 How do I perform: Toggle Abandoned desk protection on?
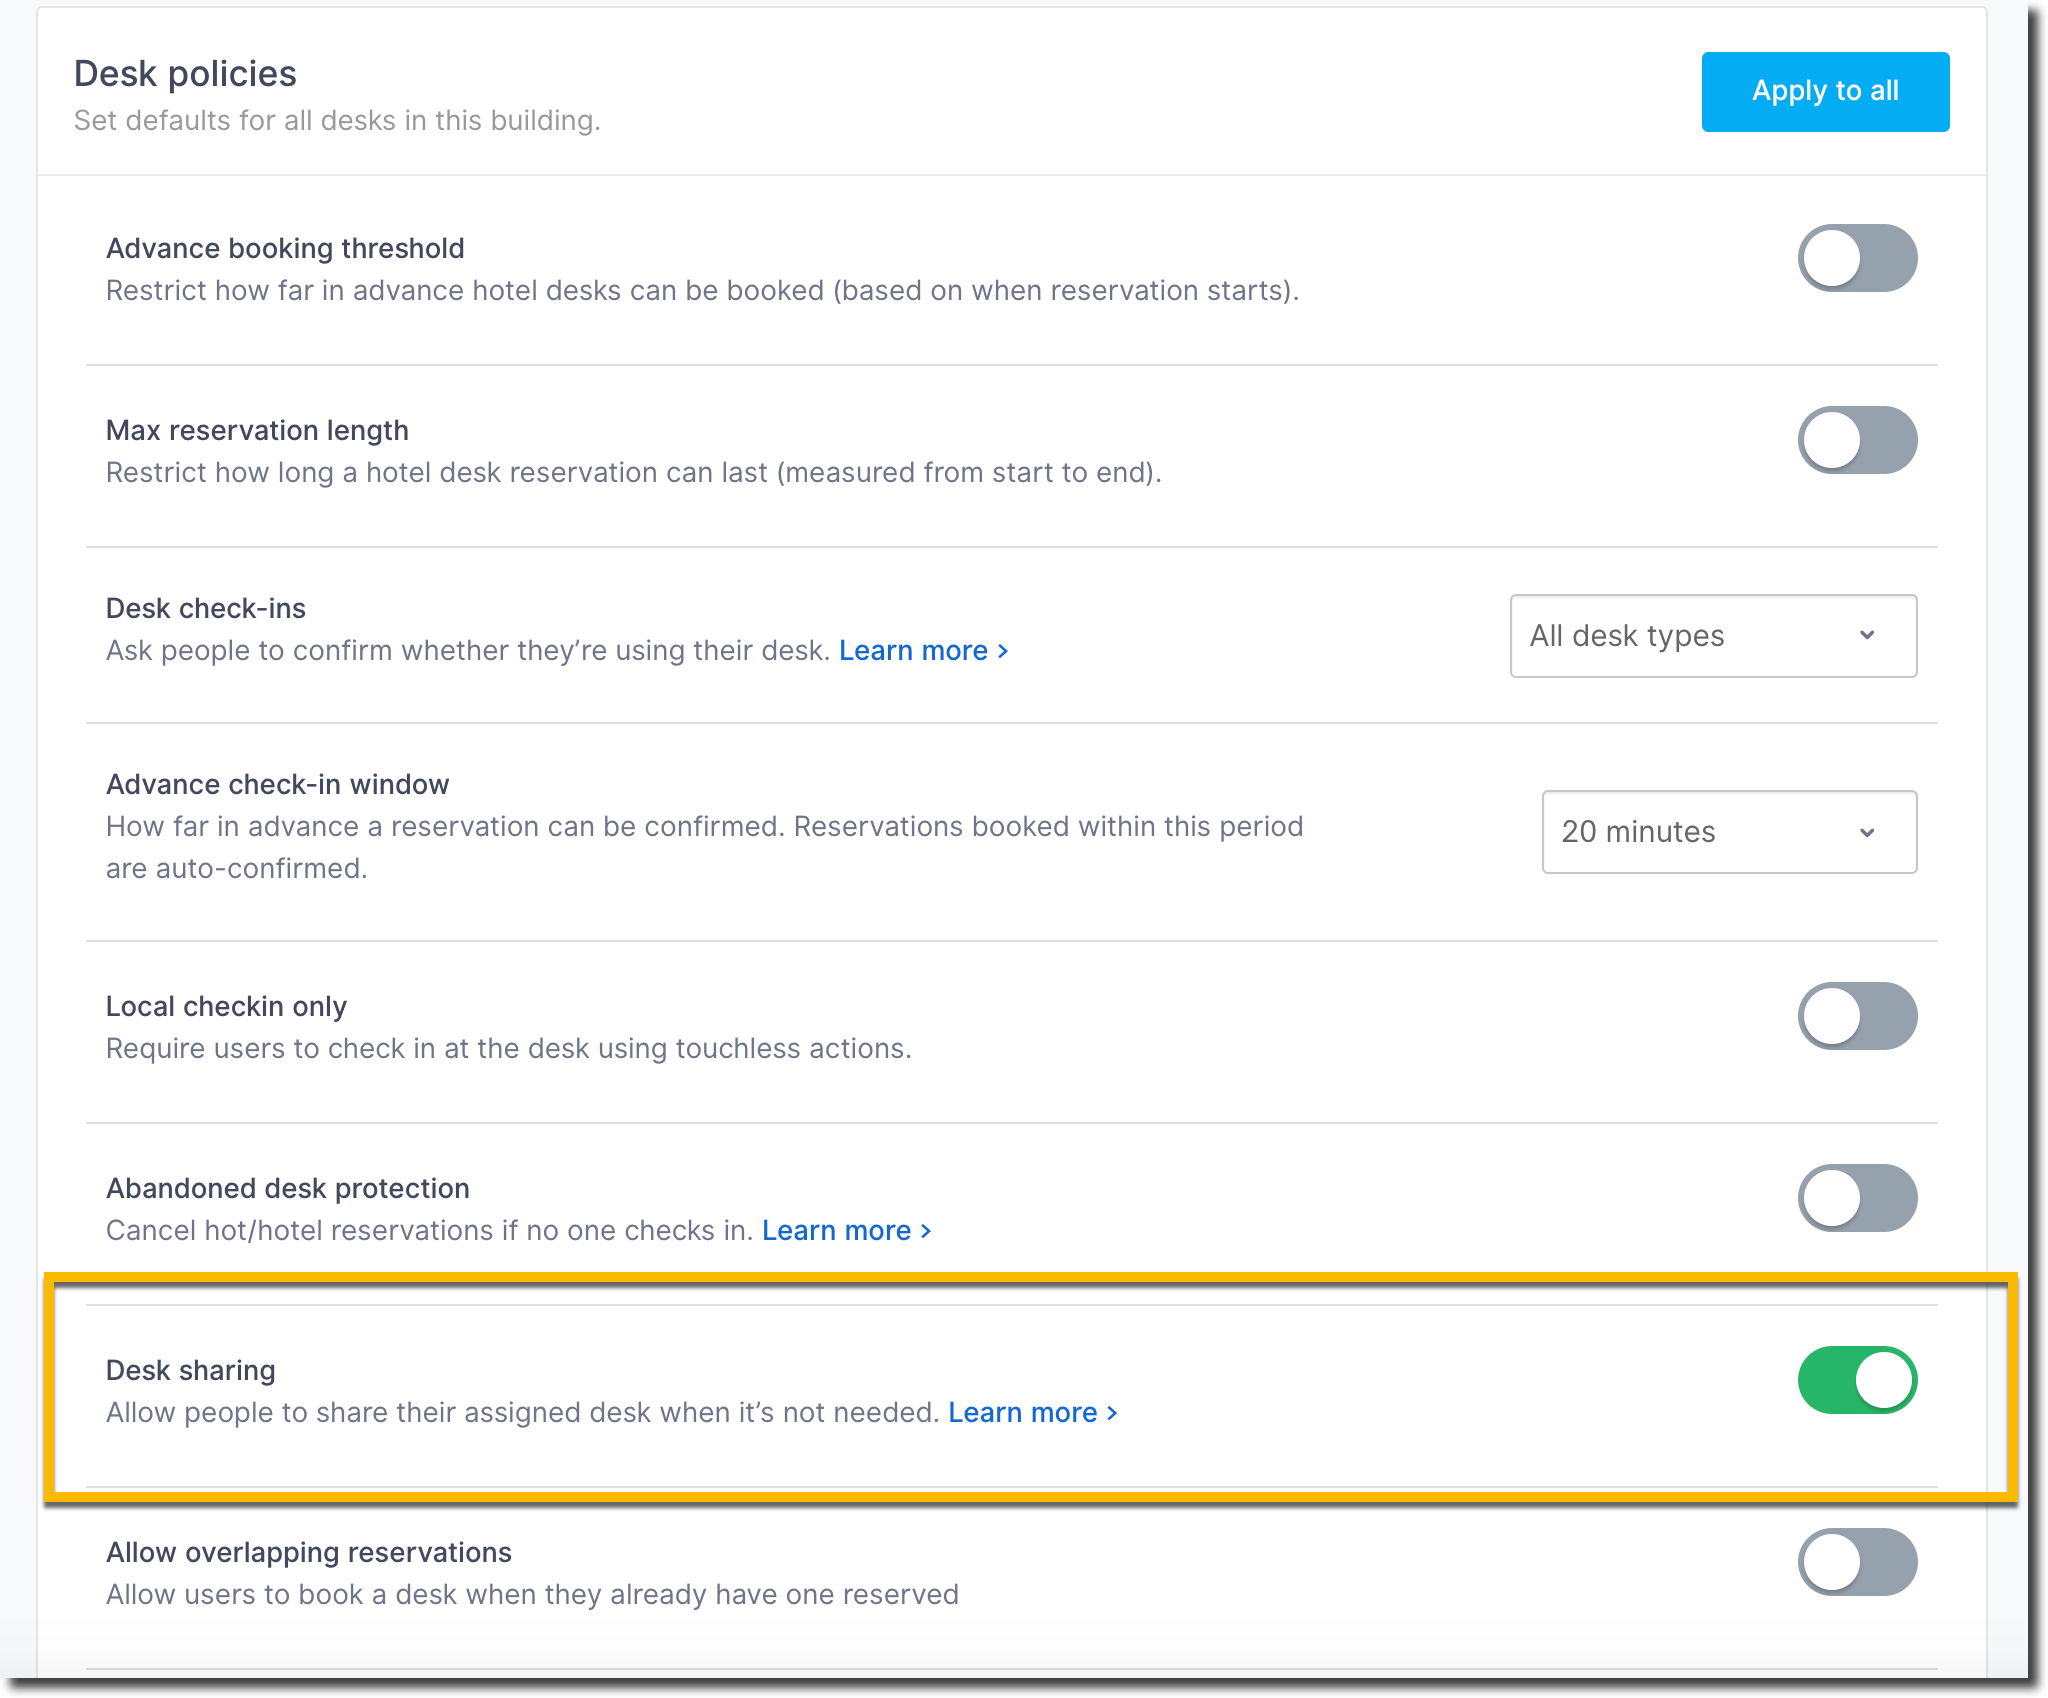click(x=1857, y=1198)
